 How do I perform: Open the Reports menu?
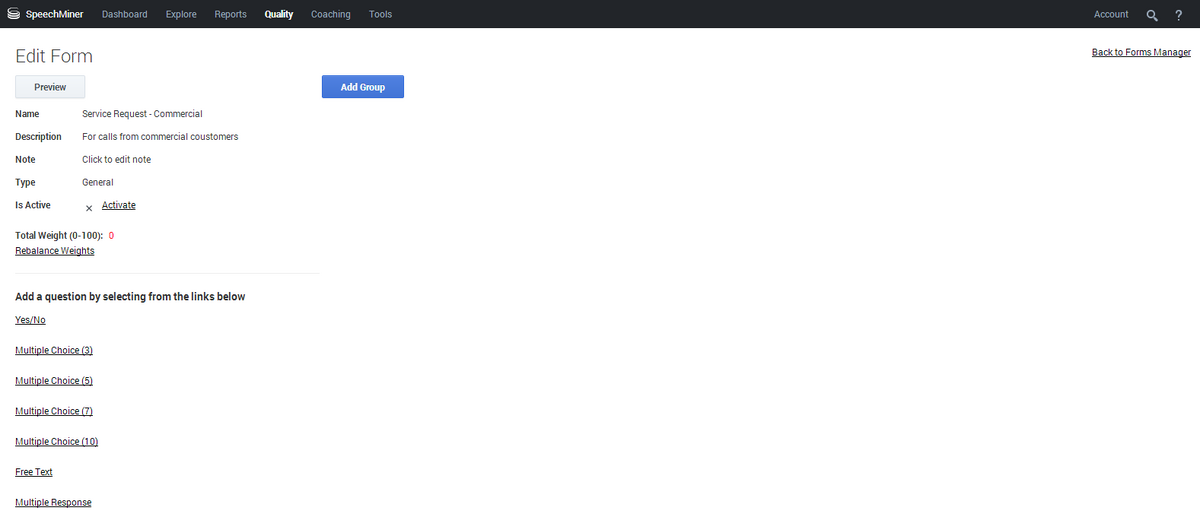coord(230,15)
